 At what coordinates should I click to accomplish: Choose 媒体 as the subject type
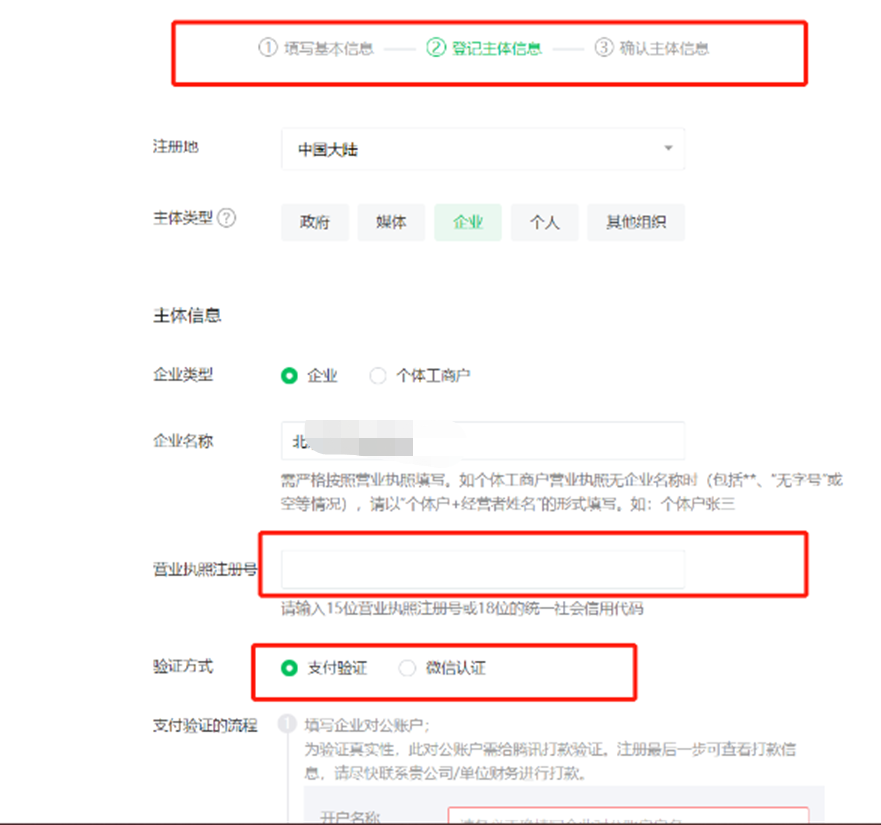391,223
